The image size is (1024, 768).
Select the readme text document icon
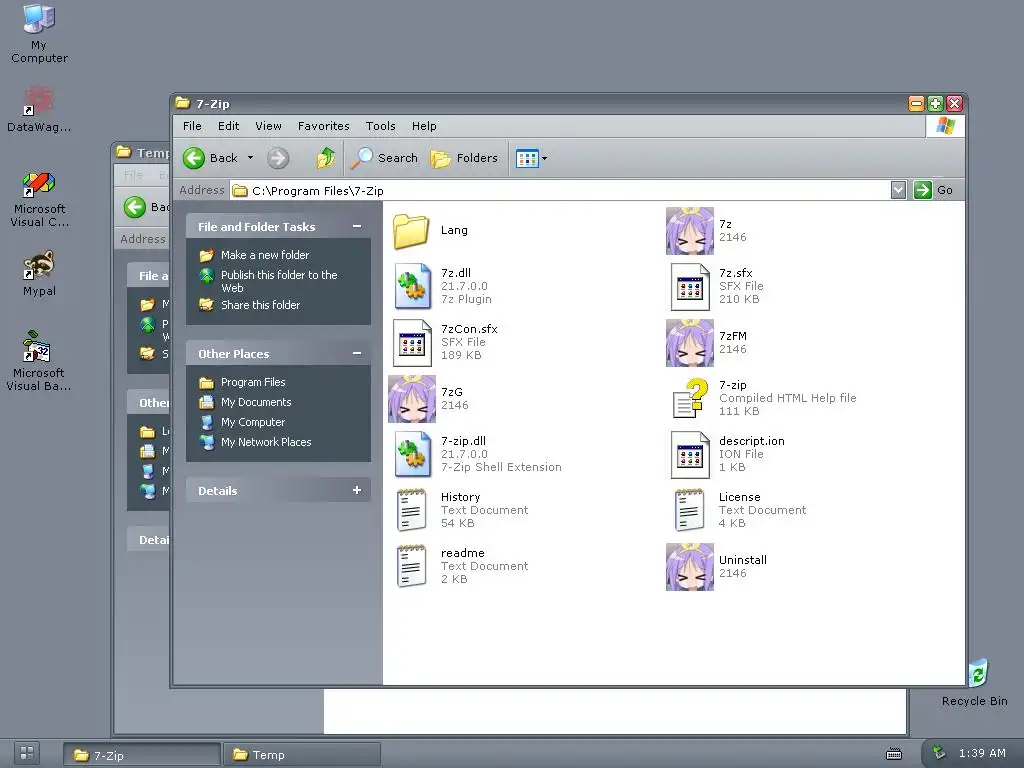point(412,566)
